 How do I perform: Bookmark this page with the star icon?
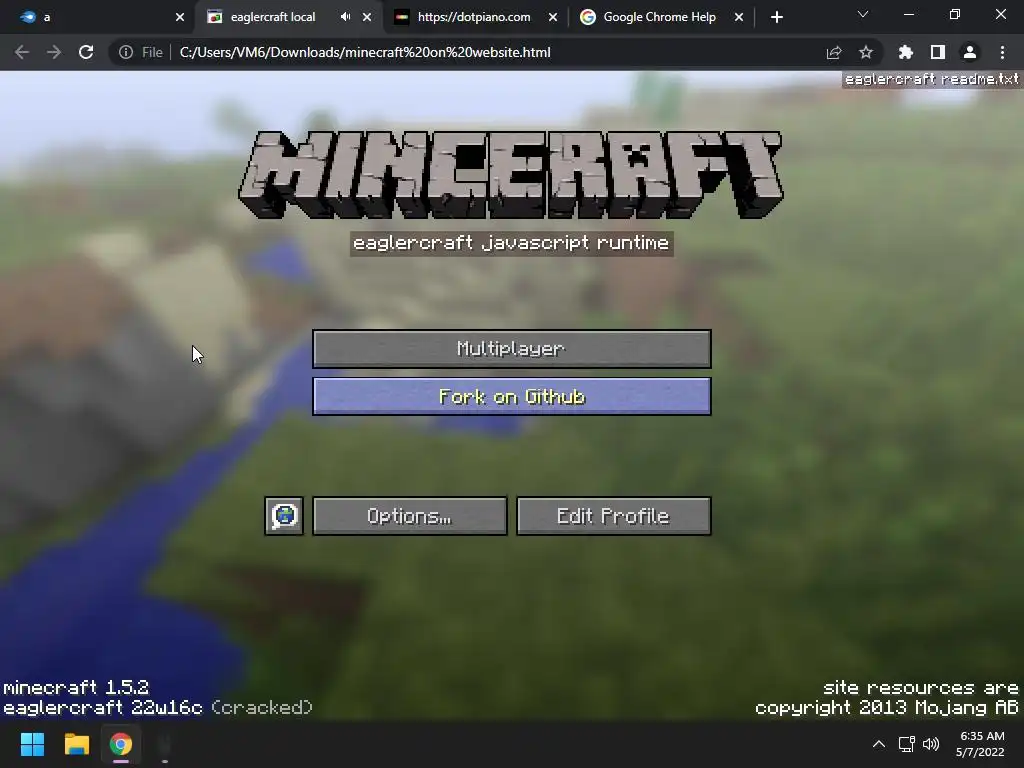point(866,52)
